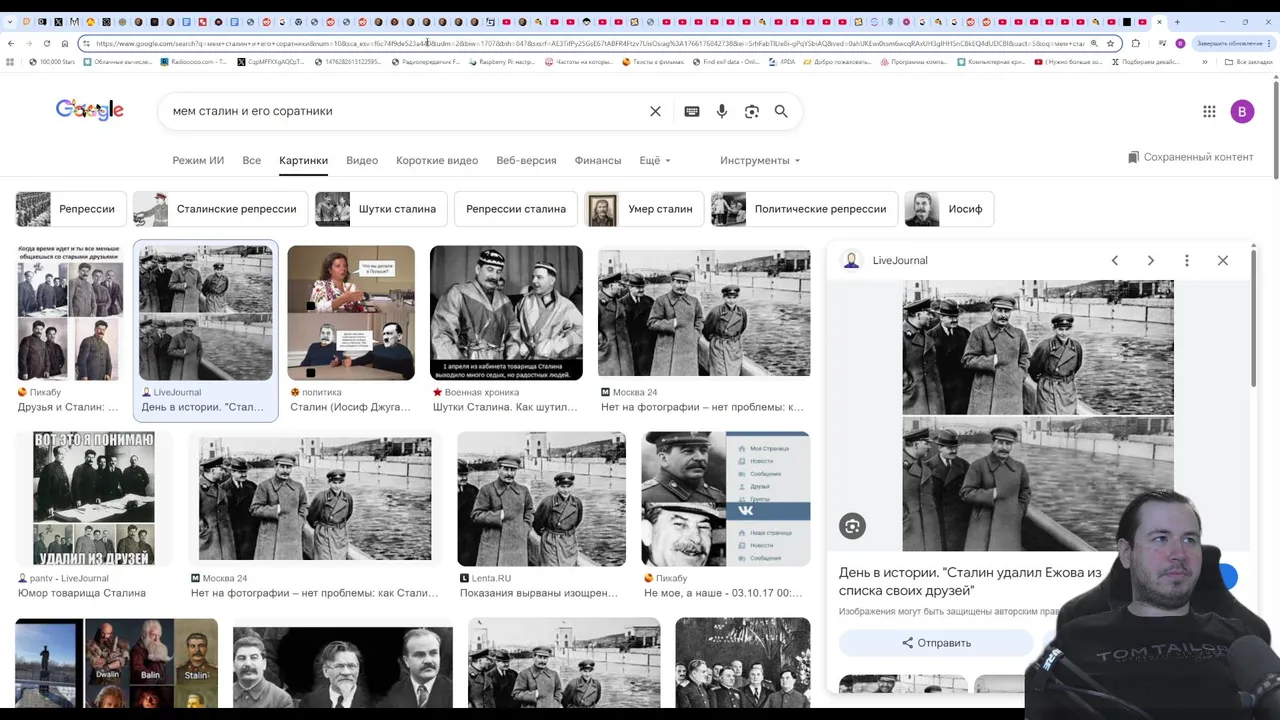Open the large preview image in the side panel
This screenshot has height=720, width=1280.
(x=1038, y=415)
